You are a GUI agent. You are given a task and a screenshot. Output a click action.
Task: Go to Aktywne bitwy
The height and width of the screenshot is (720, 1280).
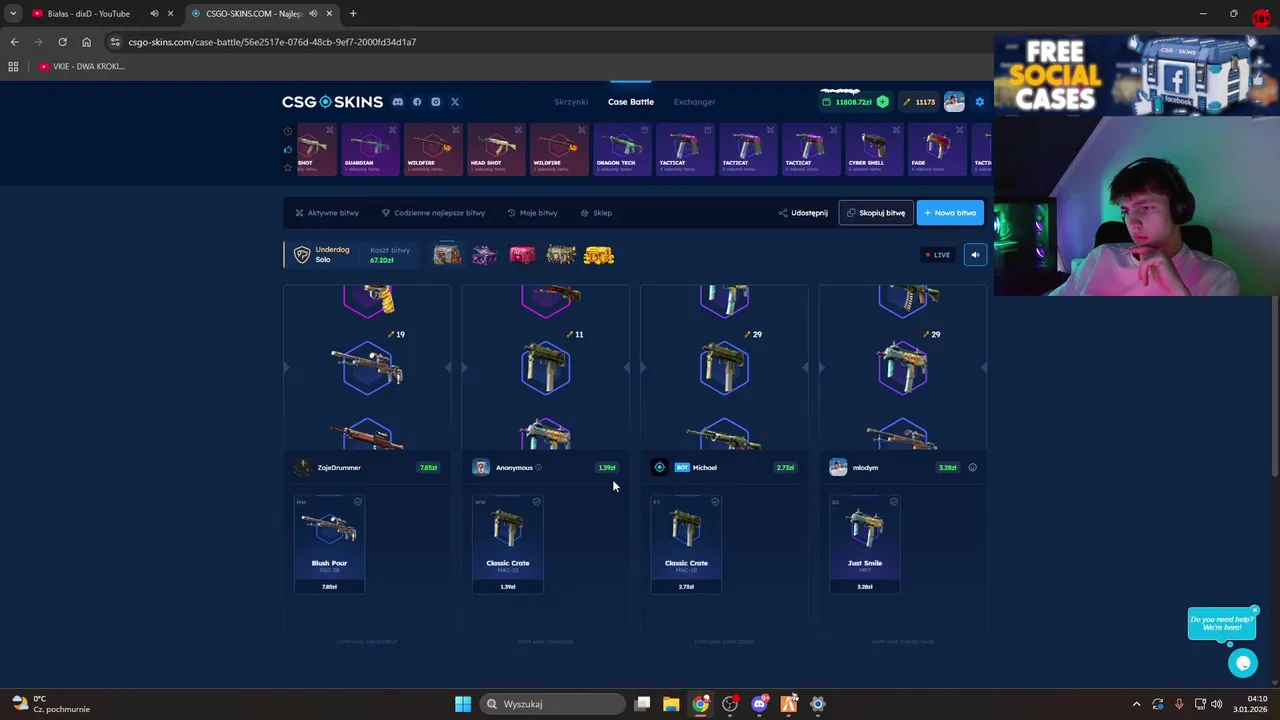[327, 213]
